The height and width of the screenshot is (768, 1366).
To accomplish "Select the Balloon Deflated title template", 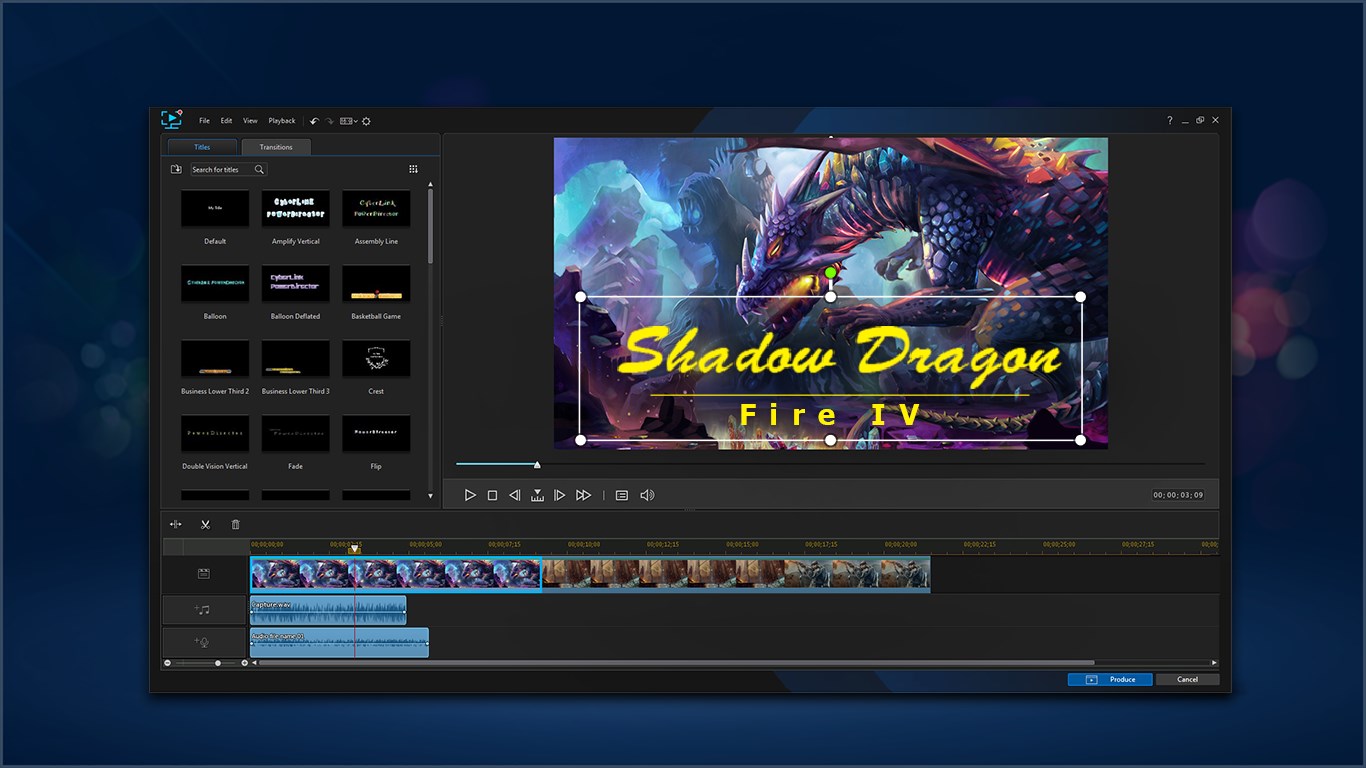I will click(x=296, y=283).
